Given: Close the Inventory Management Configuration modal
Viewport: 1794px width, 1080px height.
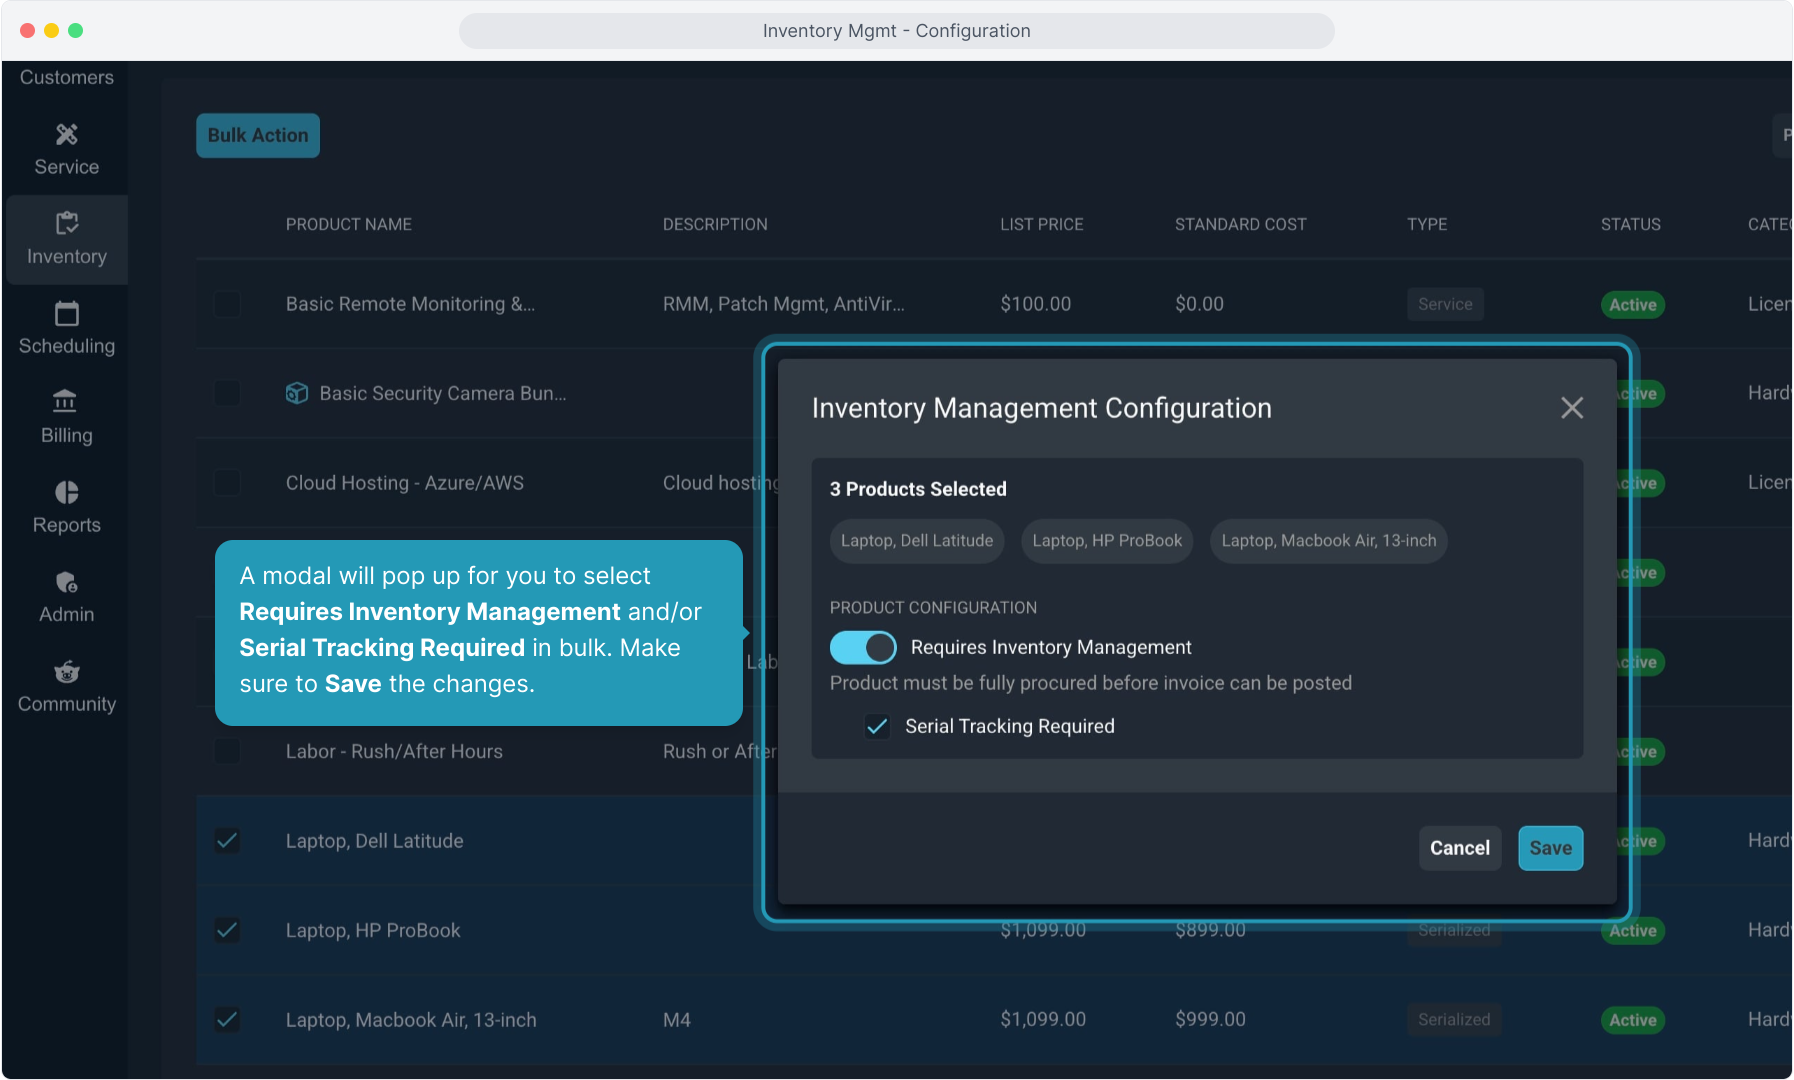Looking at the screenshot, I should [x=1571, y=408].
